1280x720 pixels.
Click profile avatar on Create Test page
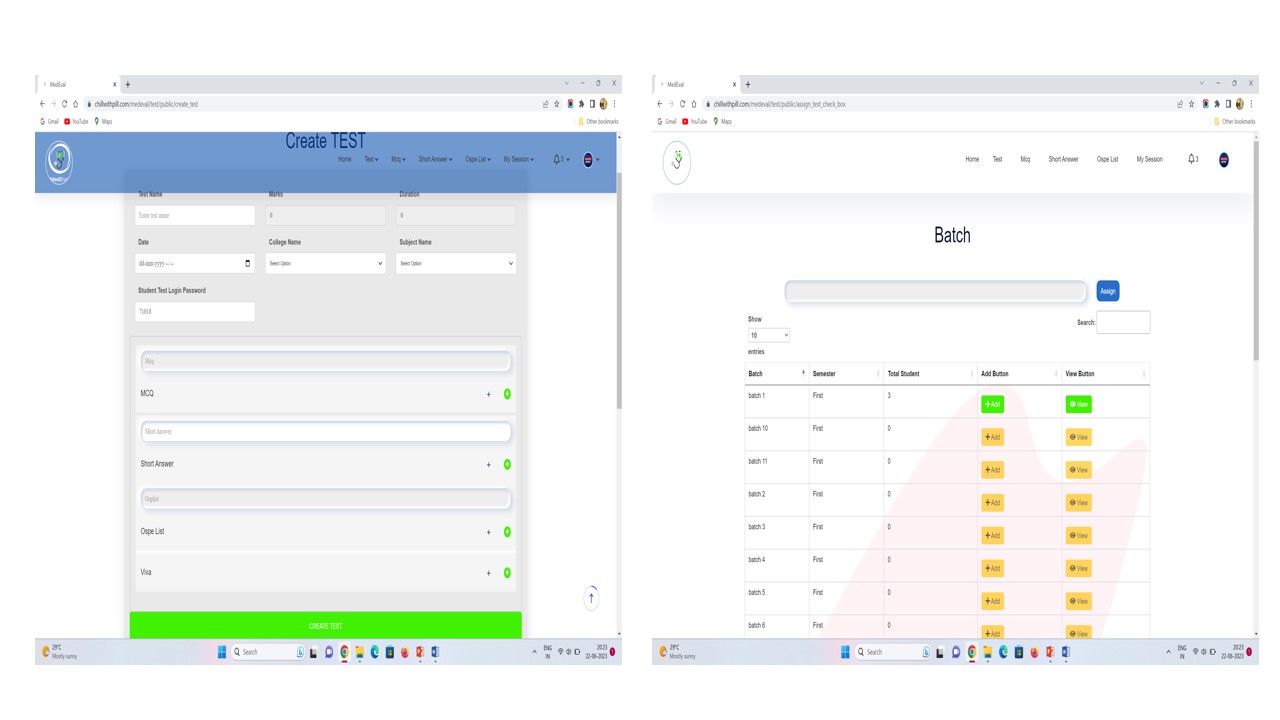[588, 159]
